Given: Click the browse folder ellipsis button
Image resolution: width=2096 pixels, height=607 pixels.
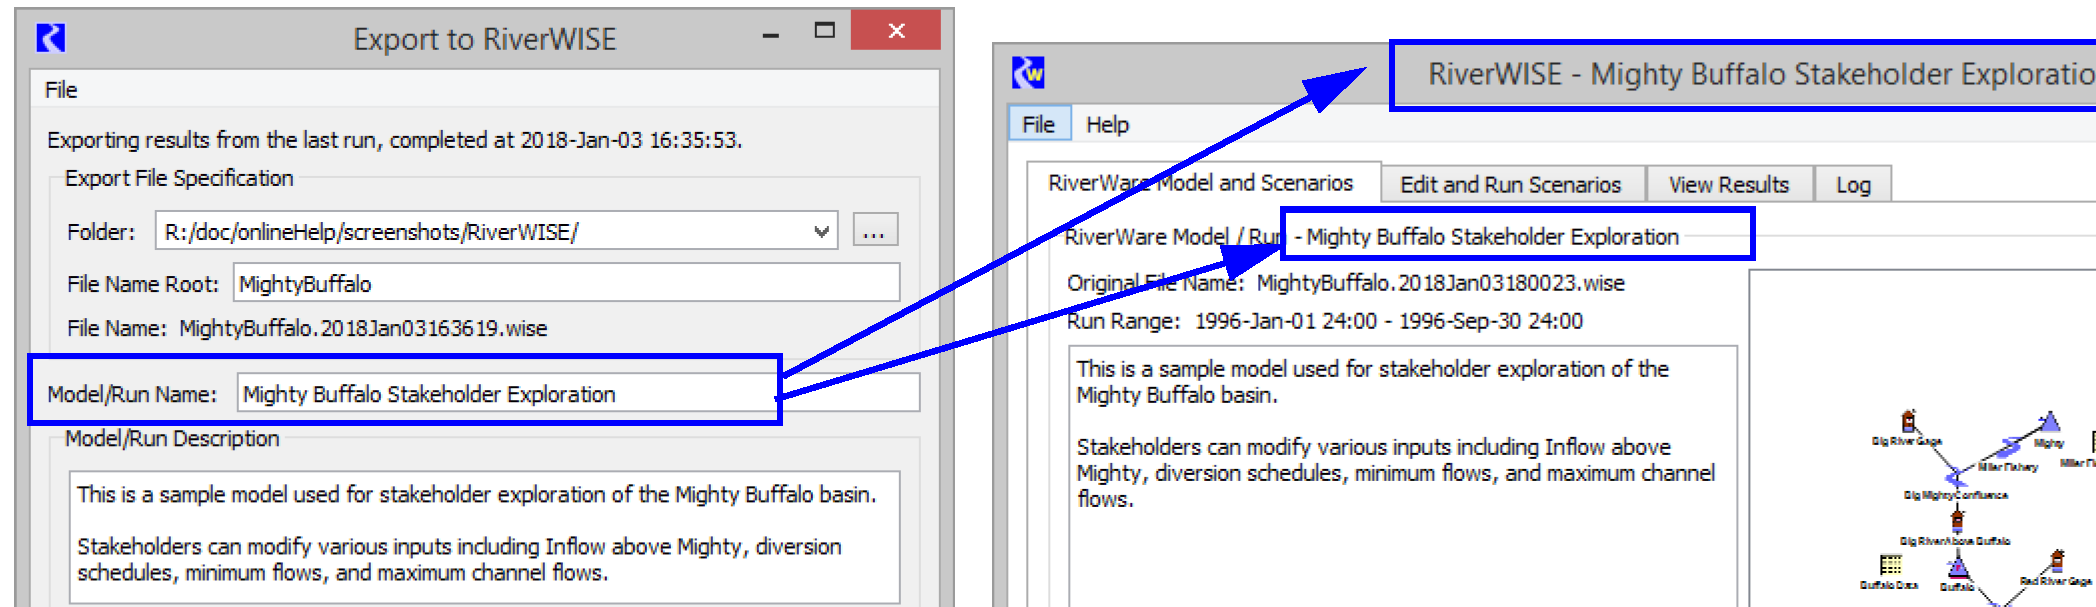Looking at the screenshot, I should click(x=874, y=231).
